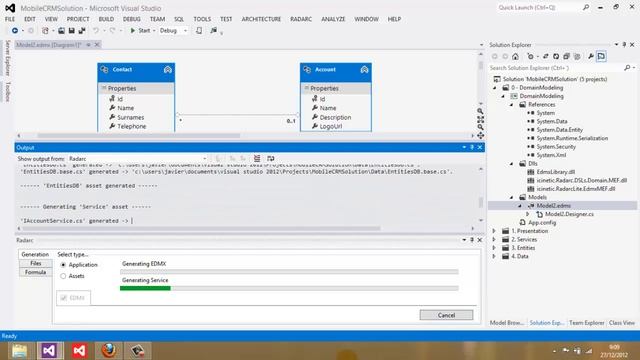Viewport: 640px width, 360px height.
Task: Open File Explorer from the taskbar
Action: pyautogui.click(x=19, y=351)
